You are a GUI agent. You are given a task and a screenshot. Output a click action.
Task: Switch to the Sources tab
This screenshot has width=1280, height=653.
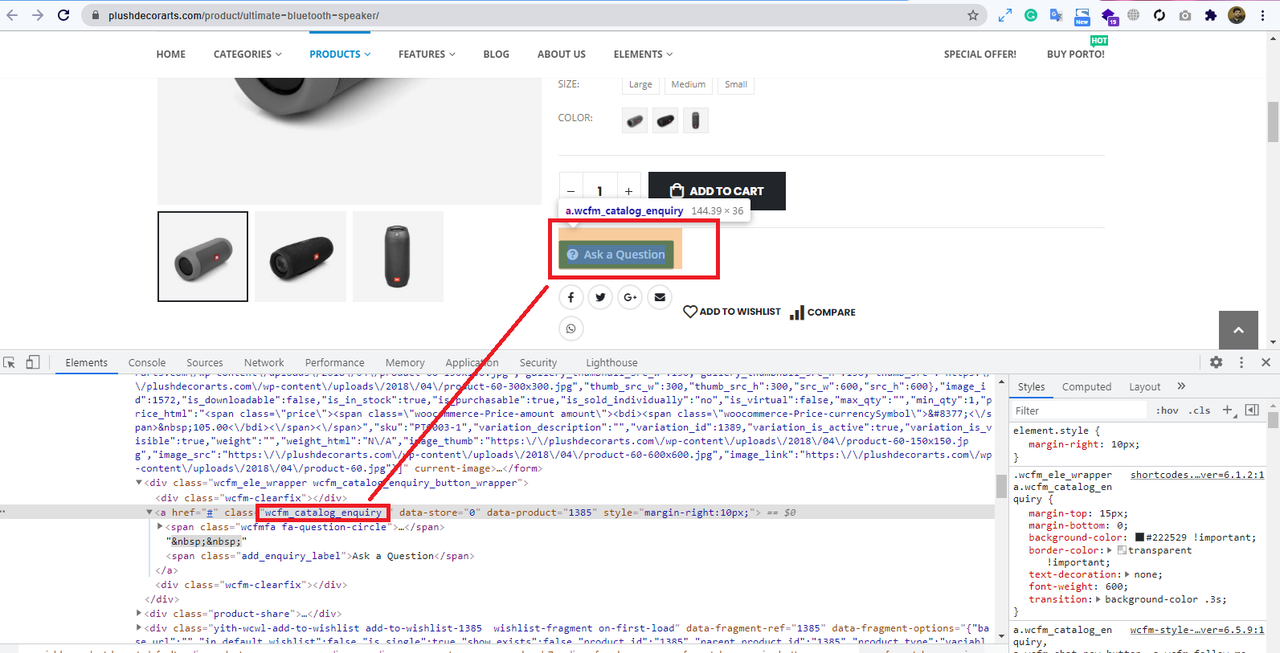point(205,363)
